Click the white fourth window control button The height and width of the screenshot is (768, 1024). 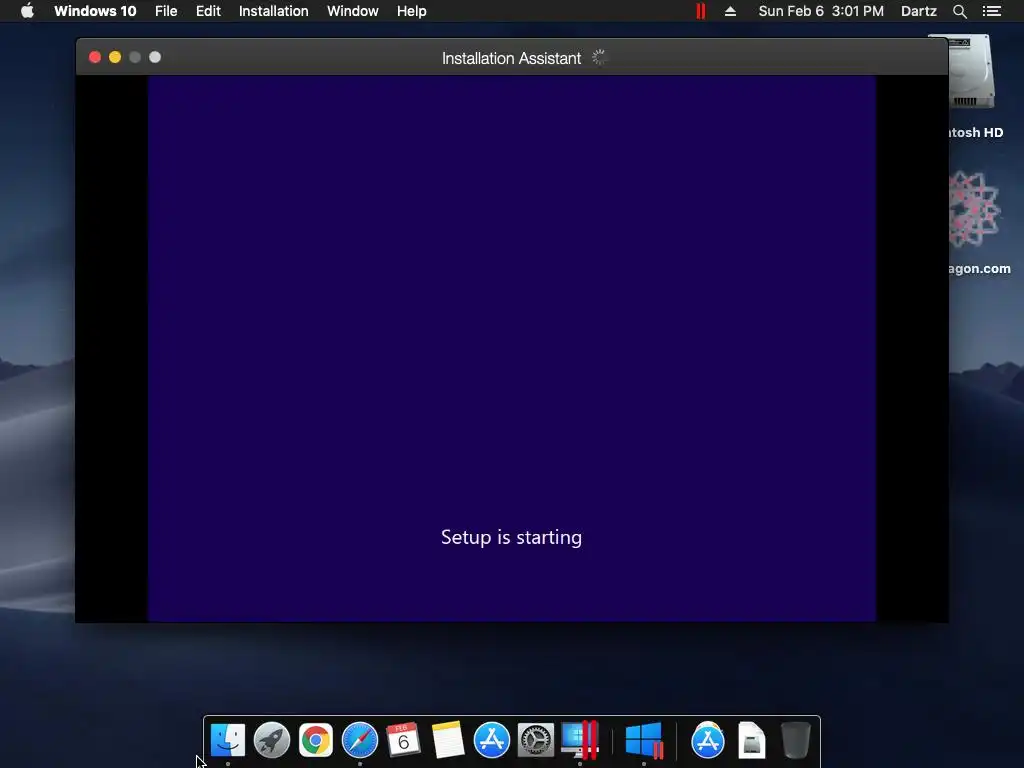[x=155, y=57]
